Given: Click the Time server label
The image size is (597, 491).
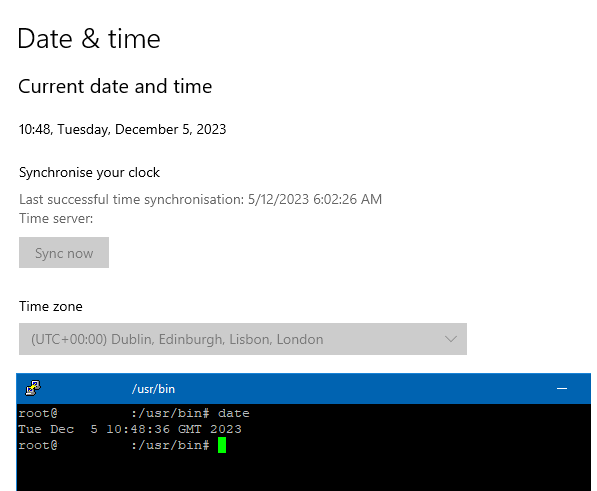Looking at the screenshot, I should [56, 218].
